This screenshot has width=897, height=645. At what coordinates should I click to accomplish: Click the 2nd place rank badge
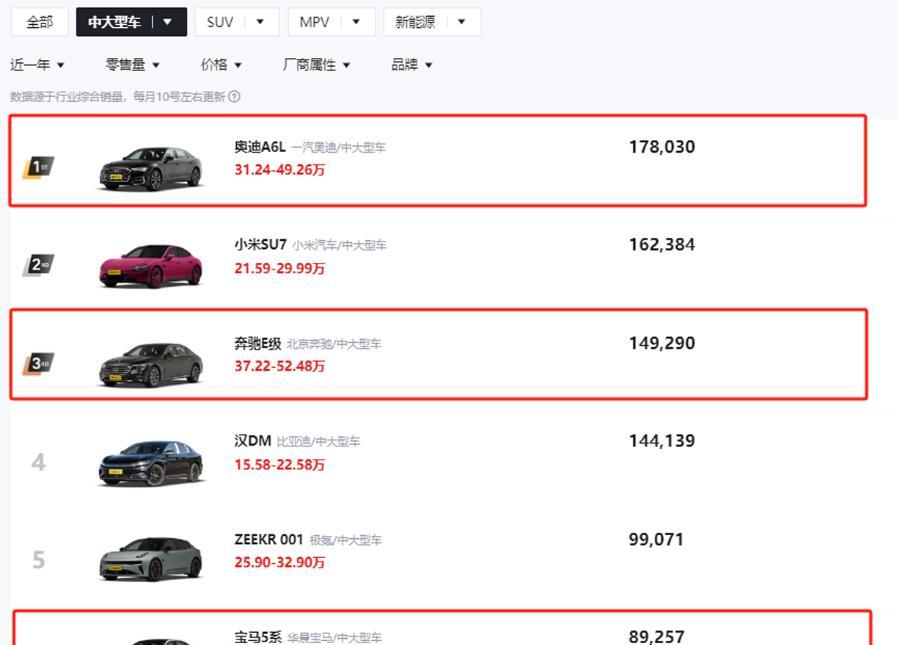[x=38, y=265]
